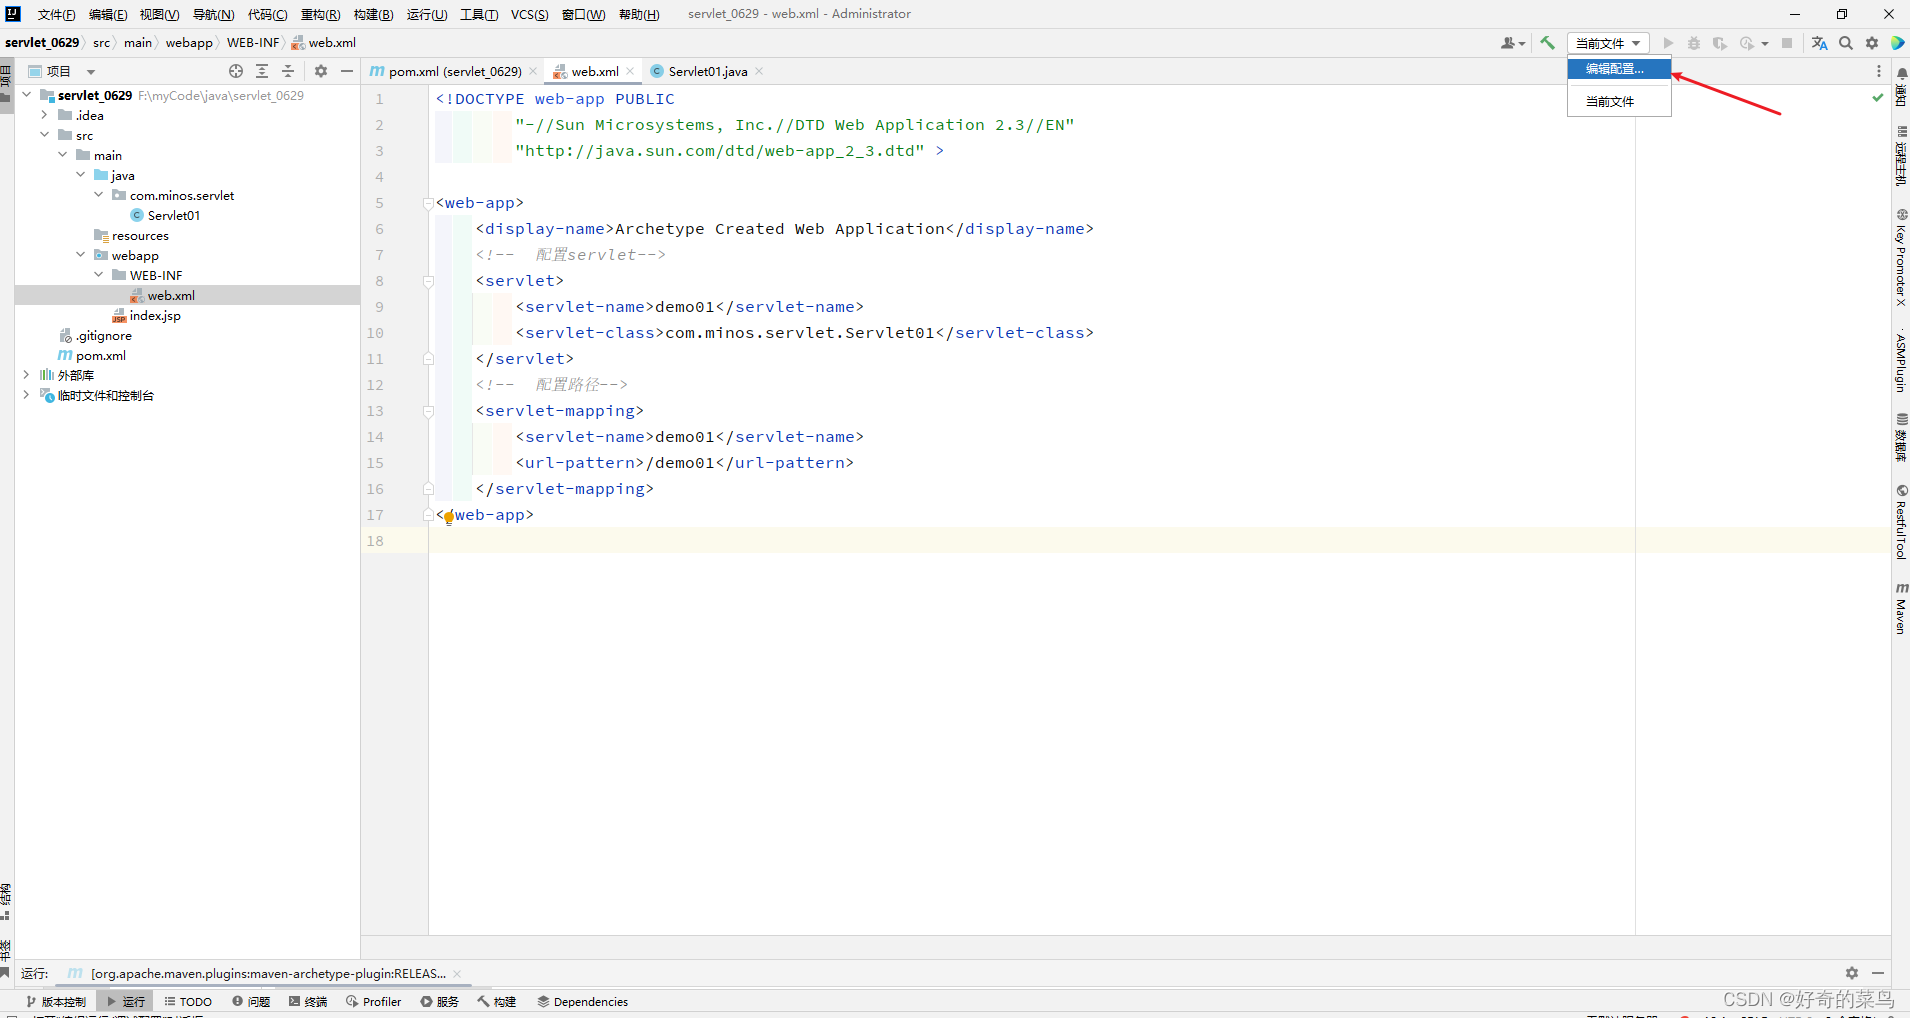The height and width of the screenshot is (1018, 1910).
Task: Switch to the Servlet01.java tab
Action: pyautogui.click(x=706, y=71)
